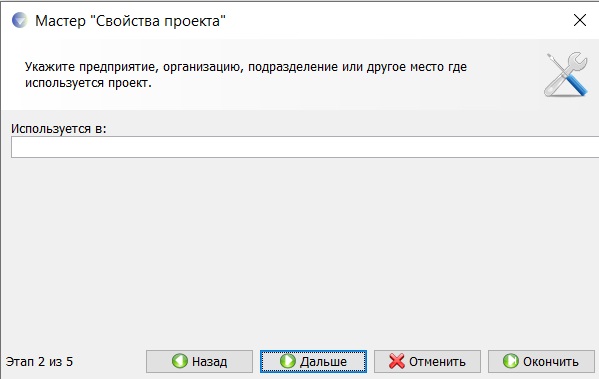Focus the Используется в text field
This screenshot has width=599, height=379.
tap(305, 147)
